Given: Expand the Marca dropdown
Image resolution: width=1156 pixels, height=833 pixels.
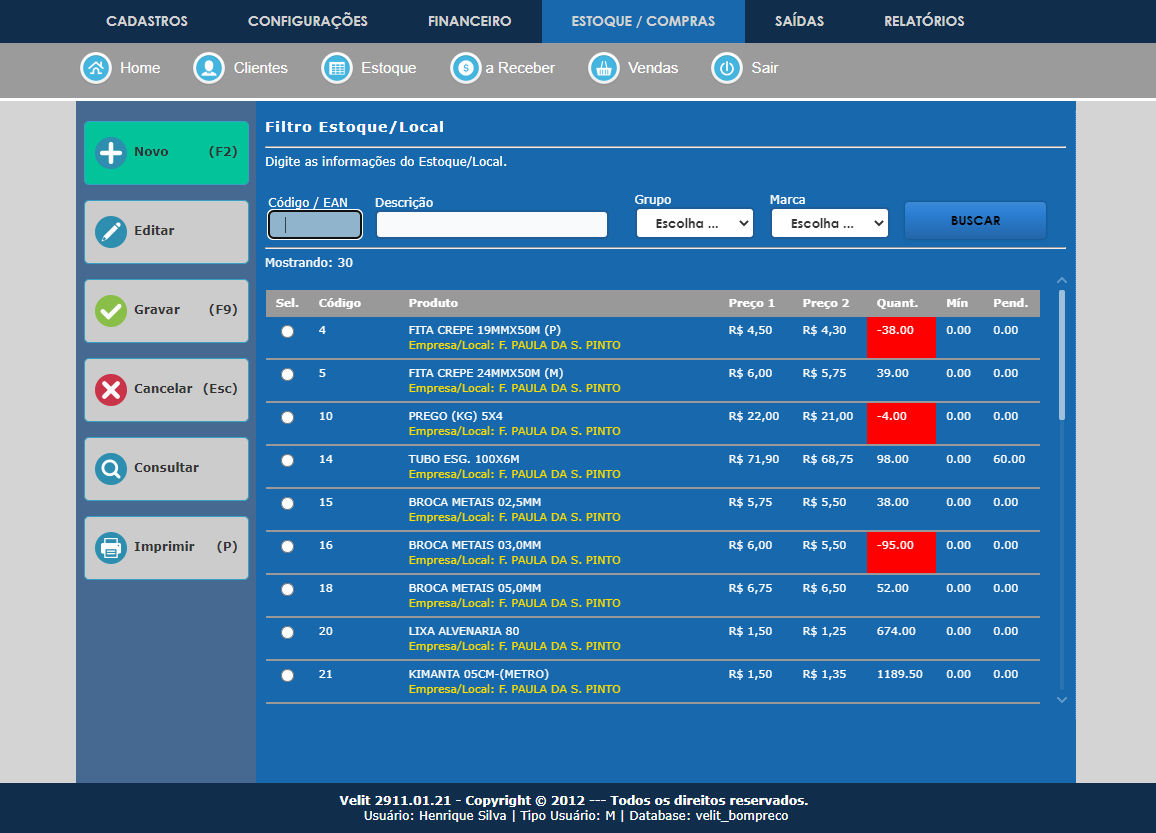Looking at the screenshot, I should click(x=829, y=224).
